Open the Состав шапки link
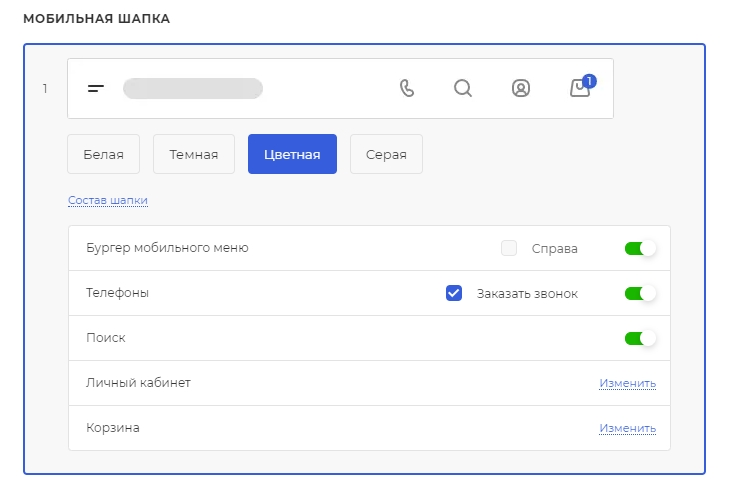 pyautogui.click(x=108, y=200)
